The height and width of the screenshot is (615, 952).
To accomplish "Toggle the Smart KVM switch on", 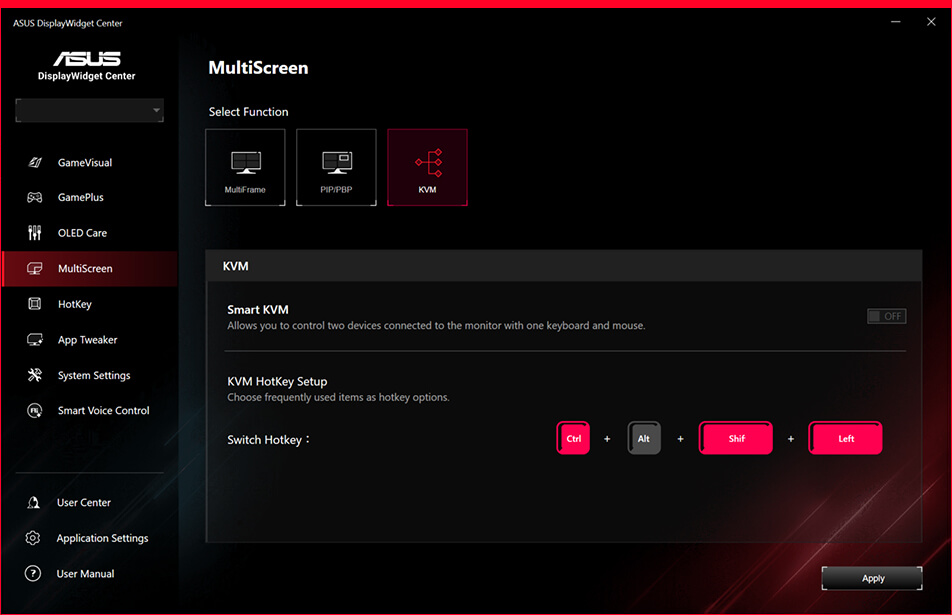I will click(886, 316).
